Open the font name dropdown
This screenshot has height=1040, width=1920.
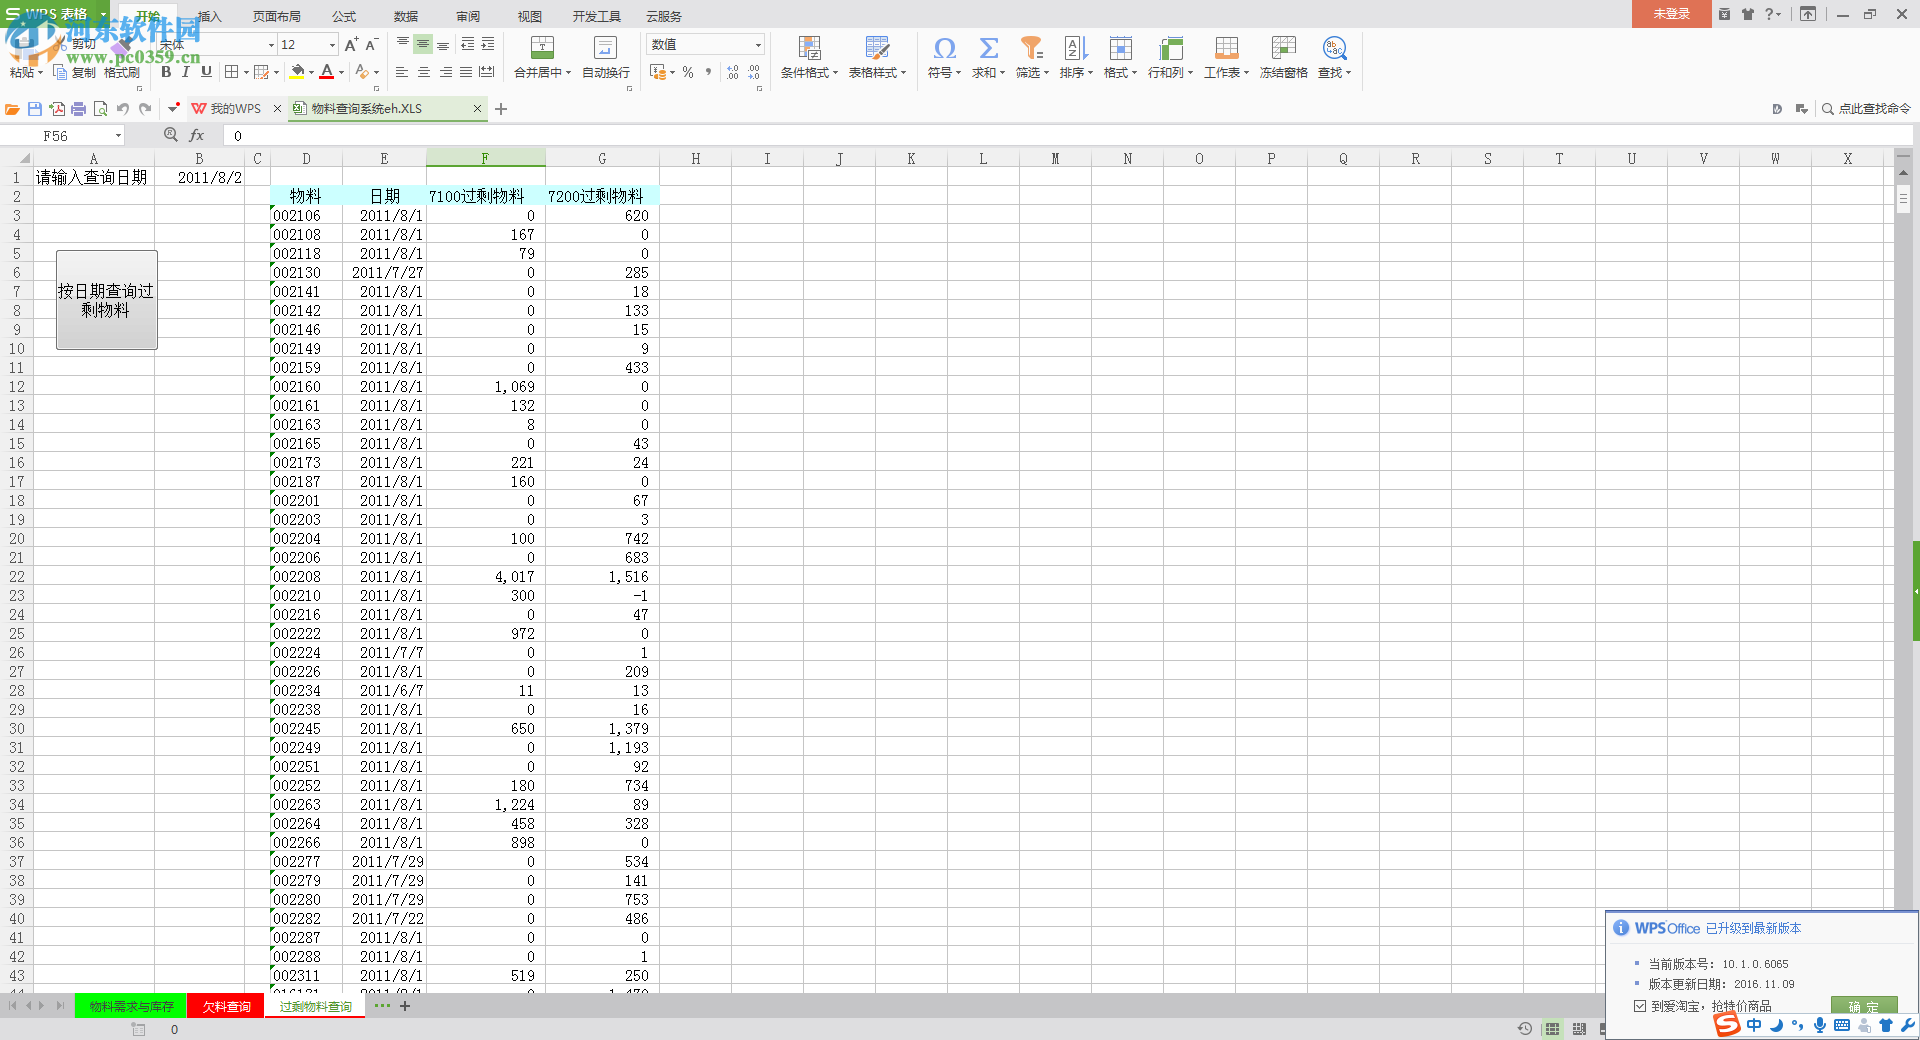(271, 45)
